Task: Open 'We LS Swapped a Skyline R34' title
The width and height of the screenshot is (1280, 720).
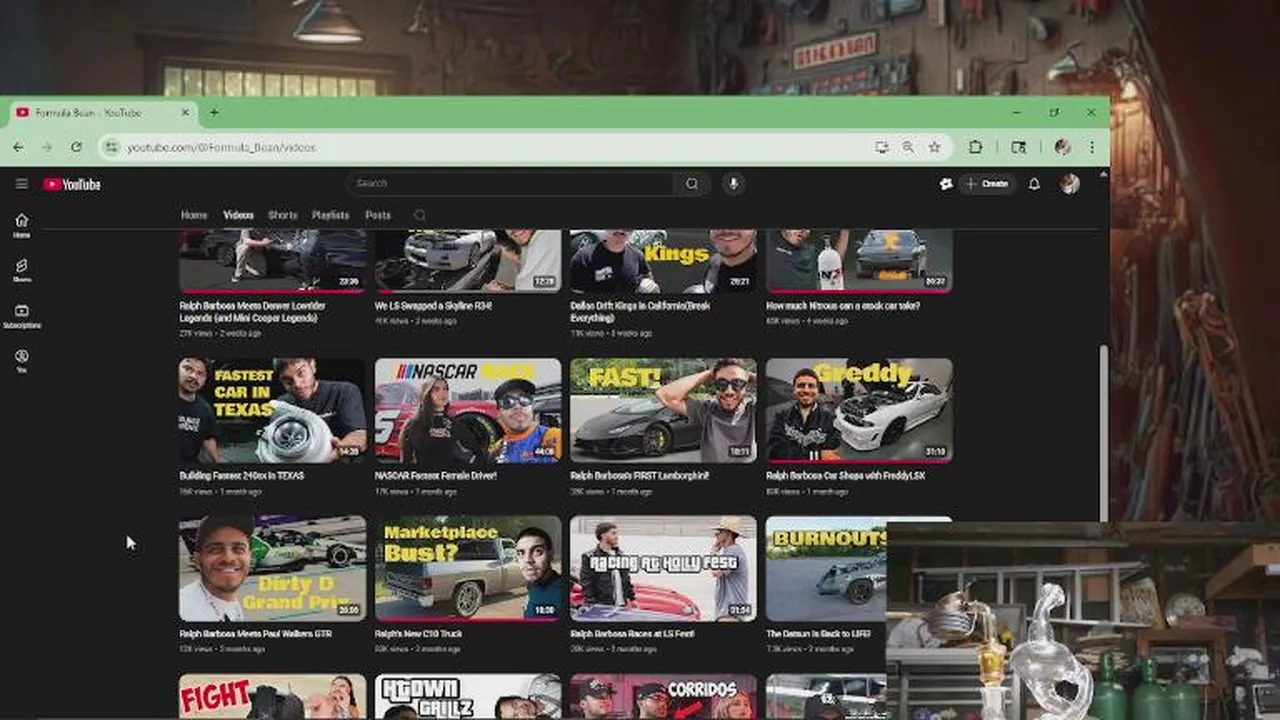Action: click(433, 306)
